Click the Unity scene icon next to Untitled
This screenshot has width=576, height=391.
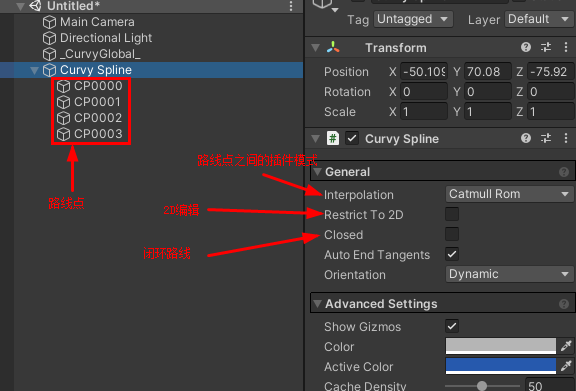pyautogui.click(x=35, y=6)
